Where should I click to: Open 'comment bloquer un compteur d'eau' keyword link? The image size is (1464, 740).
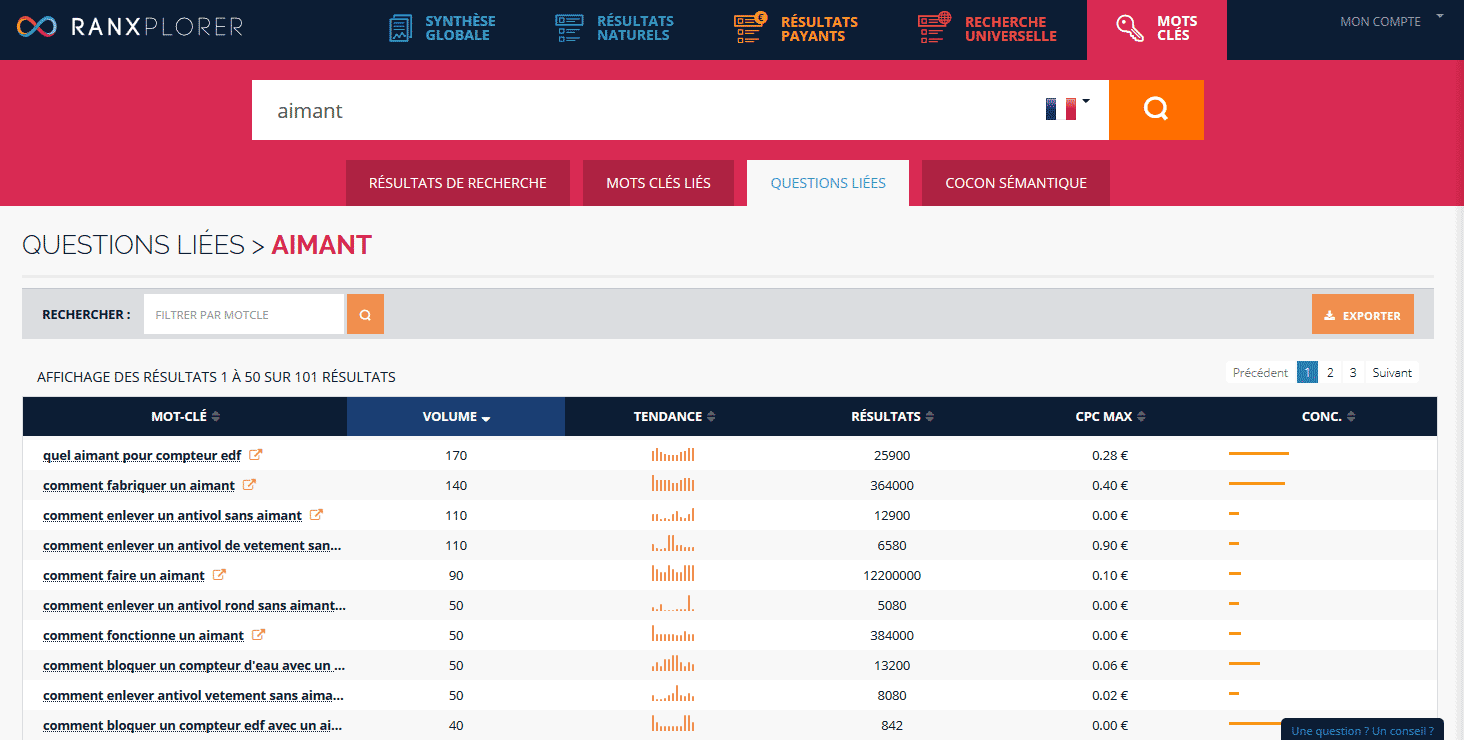[194, 665]
